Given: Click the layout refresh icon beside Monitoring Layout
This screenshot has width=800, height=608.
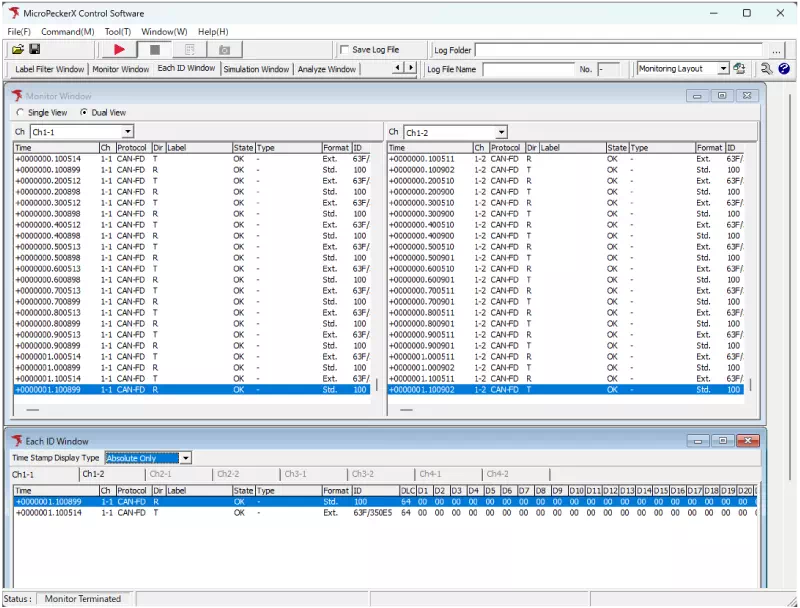Looking at the screenshot, I should click(738, 68).
